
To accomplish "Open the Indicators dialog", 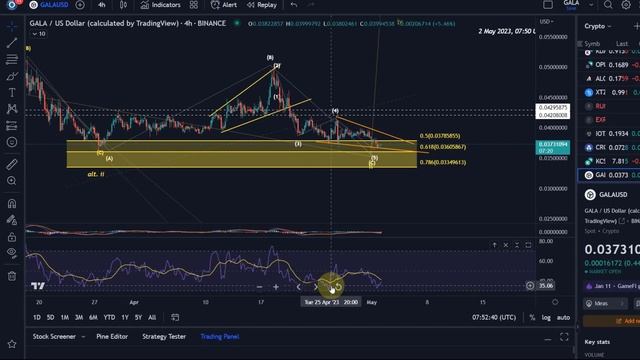I will 160,5.
